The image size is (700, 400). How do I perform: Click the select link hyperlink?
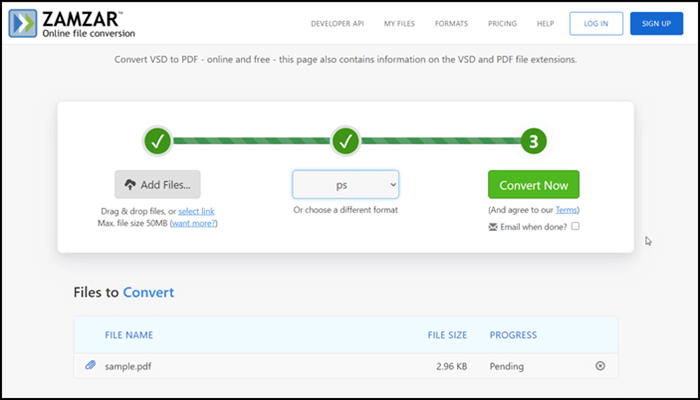(x=196, y=211)
